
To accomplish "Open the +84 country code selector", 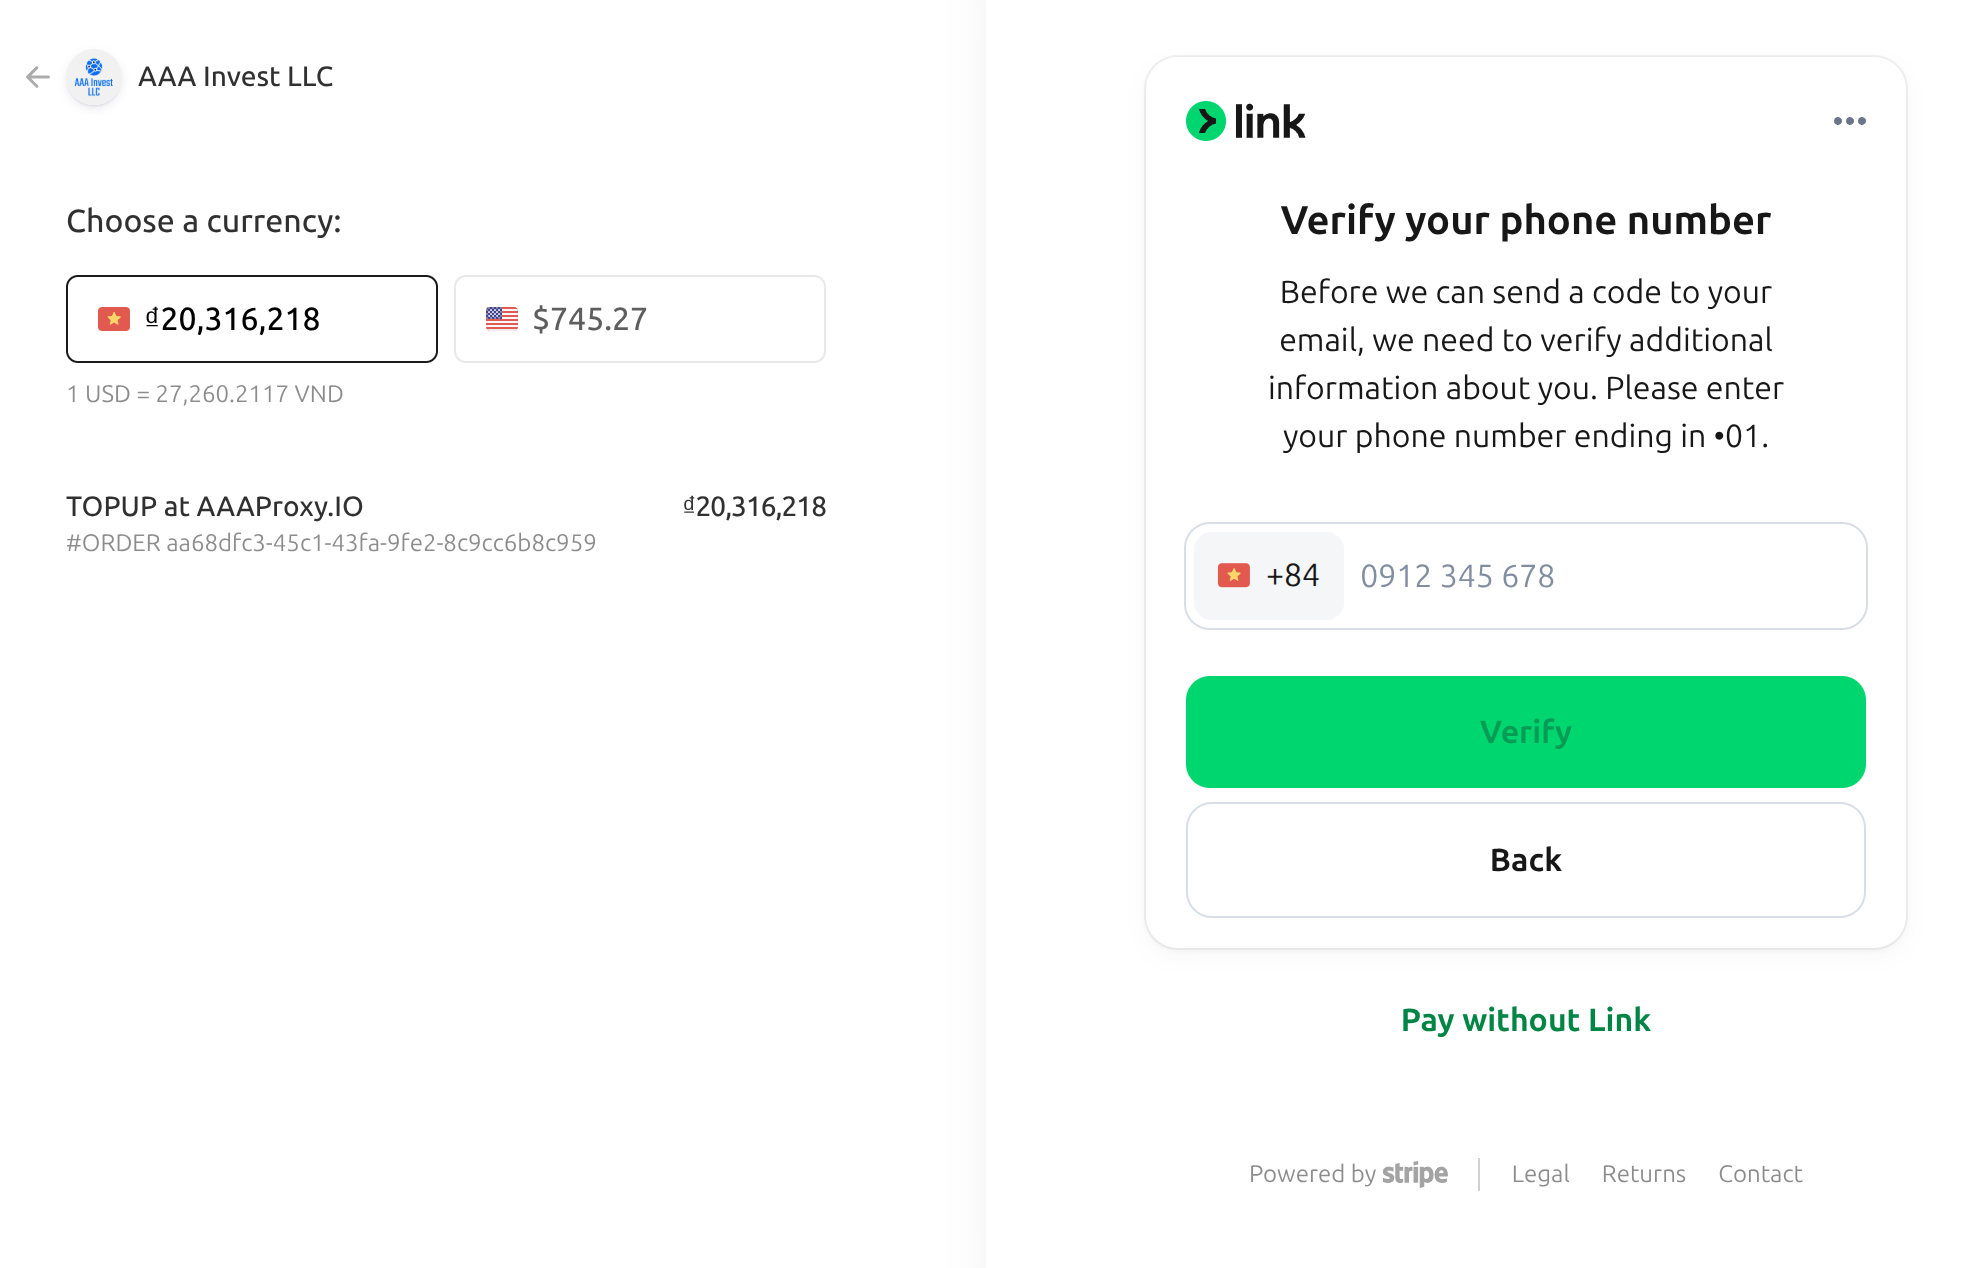I will tap(1268, 576).
